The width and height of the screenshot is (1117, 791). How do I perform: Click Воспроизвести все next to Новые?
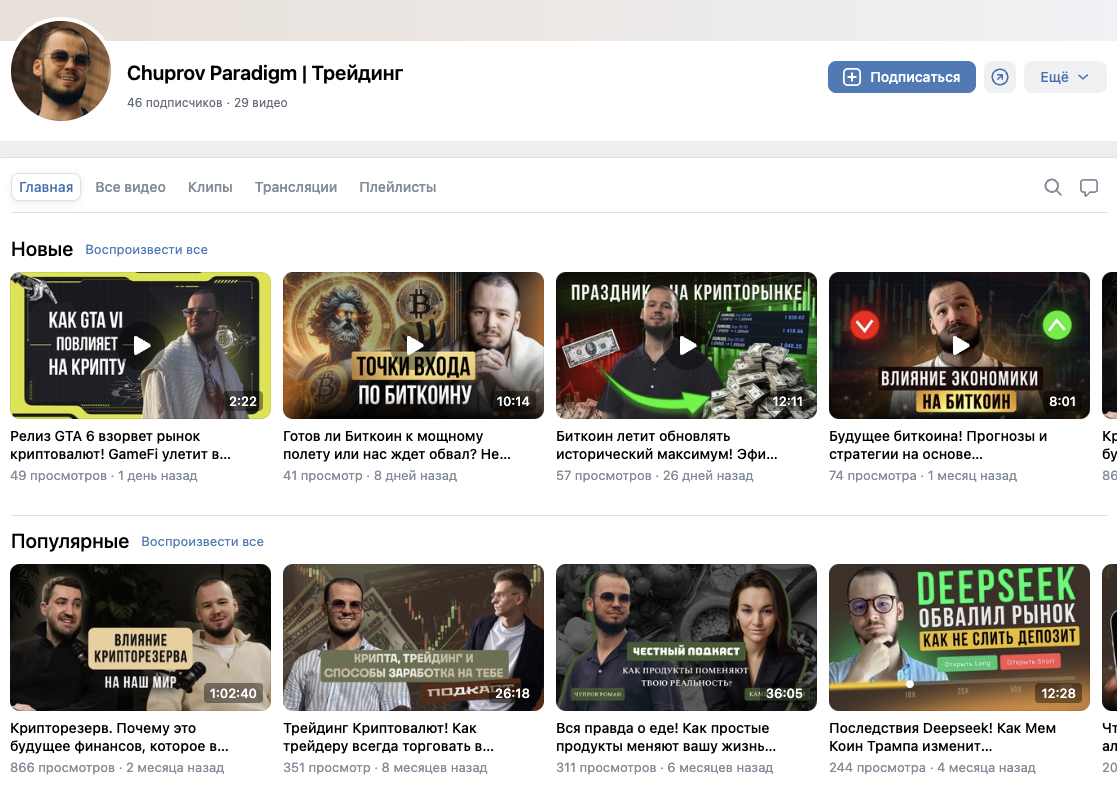[146, 249]
